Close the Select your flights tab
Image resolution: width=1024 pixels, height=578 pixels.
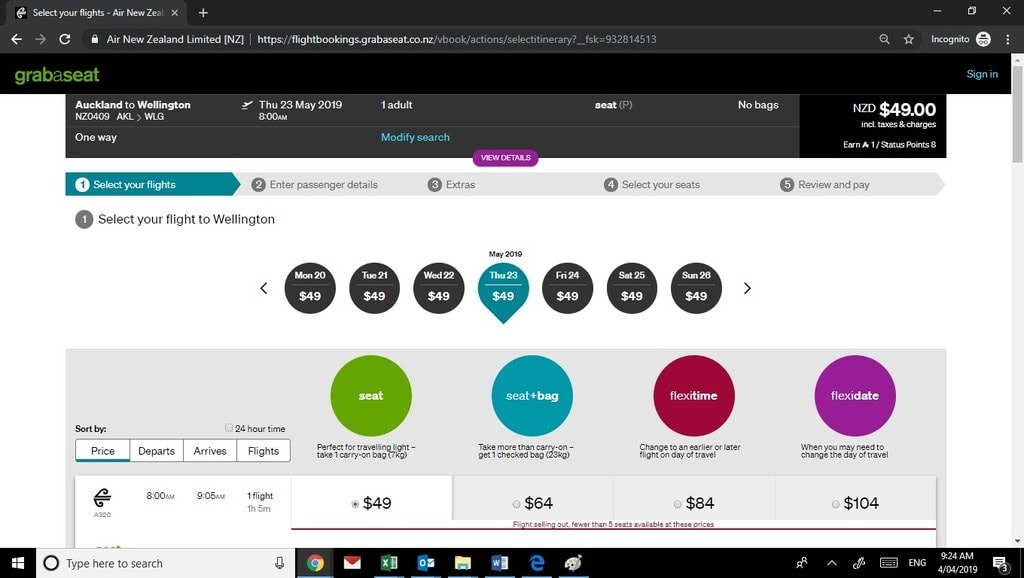(174, 12)
